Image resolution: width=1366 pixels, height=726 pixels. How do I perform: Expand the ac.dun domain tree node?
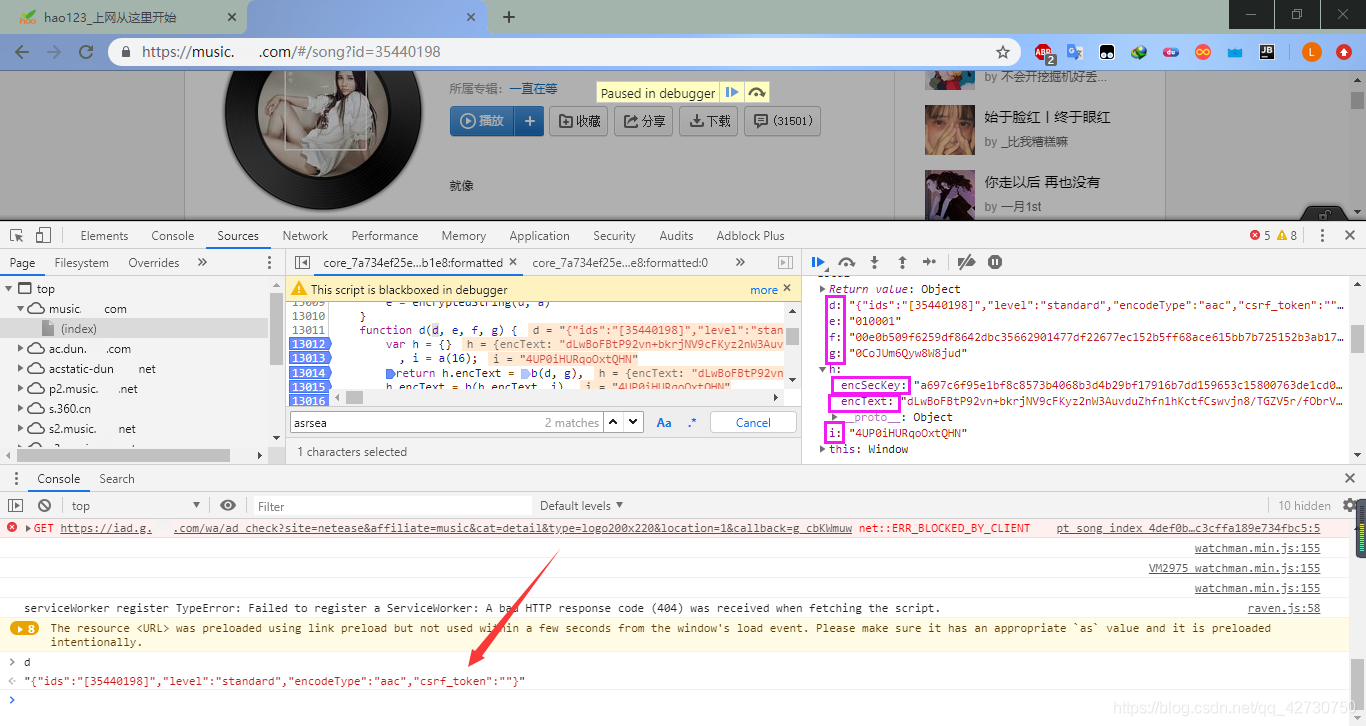tap(22, 349)
